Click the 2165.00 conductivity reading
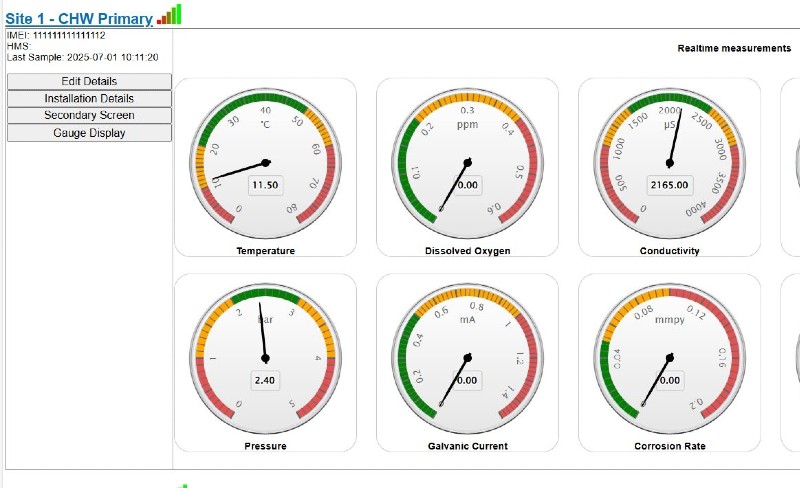 pos(669,185)
